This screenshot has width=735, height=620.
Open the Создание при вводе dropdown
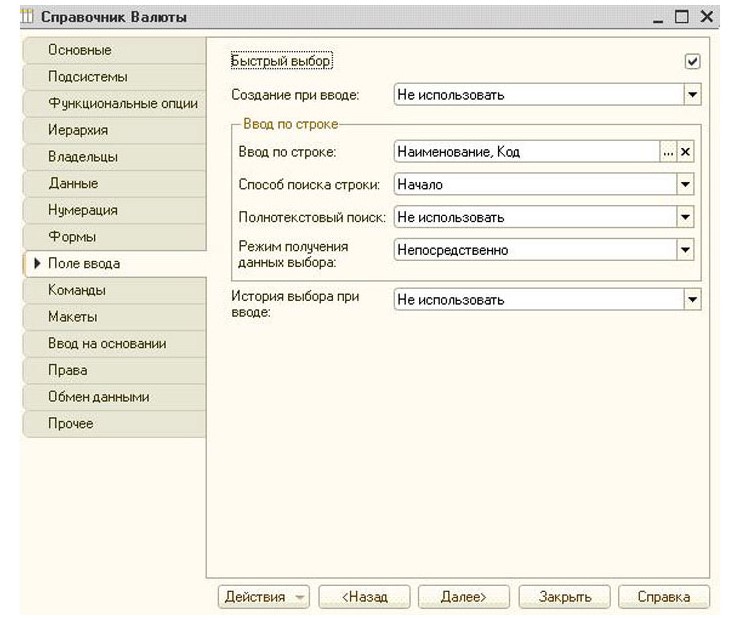[x=692, y=95]
